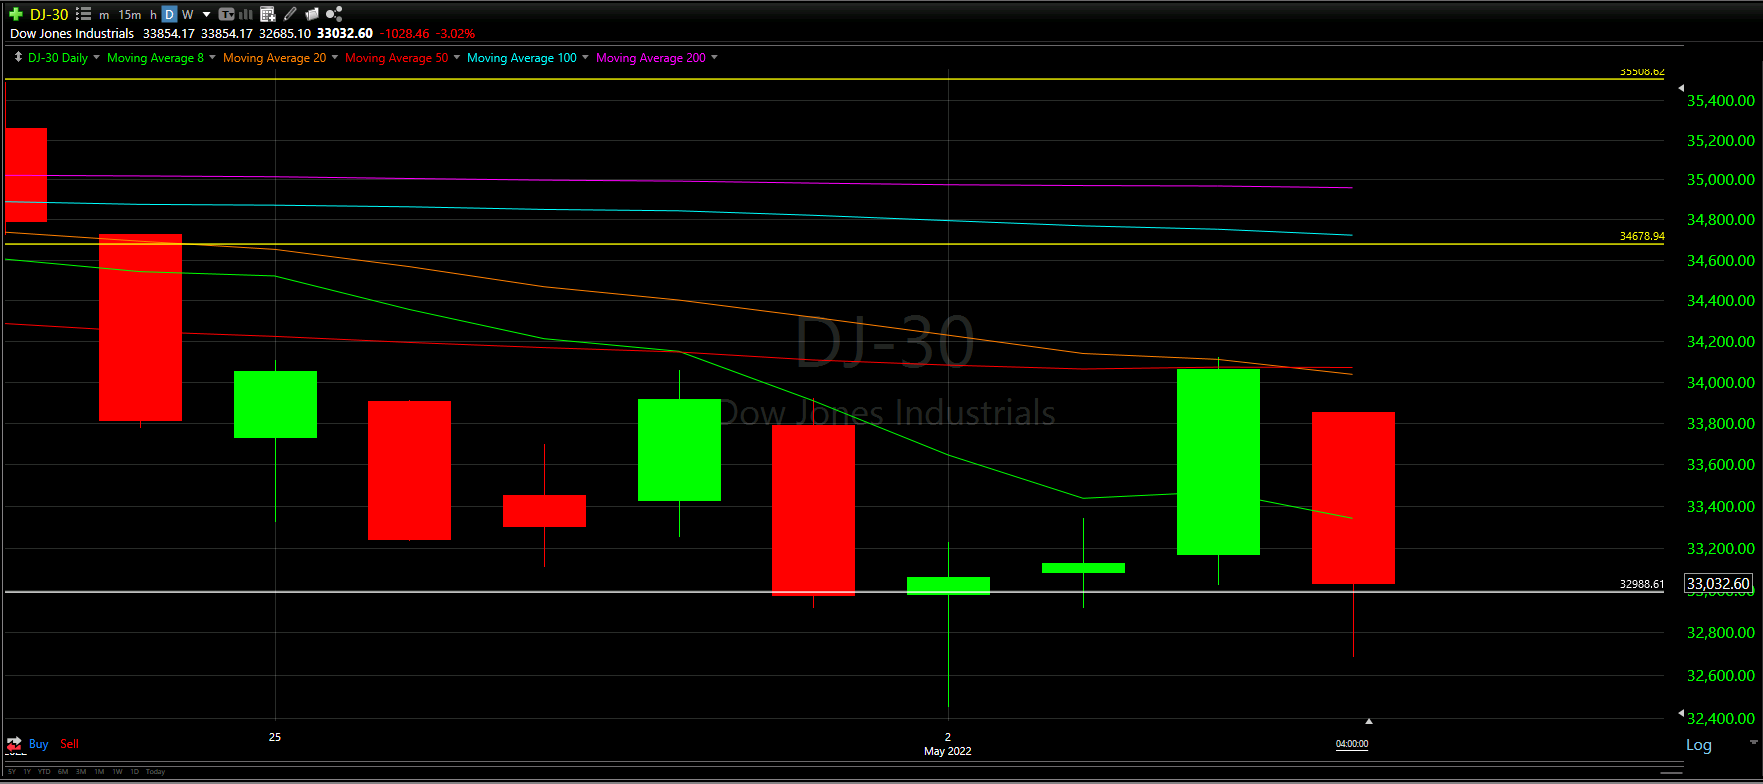The height and width of the screenshot is (784, 1763).
Task: Click the up-down arrows beside DJ-30 Daily
Action: click(x=17, y=57)
